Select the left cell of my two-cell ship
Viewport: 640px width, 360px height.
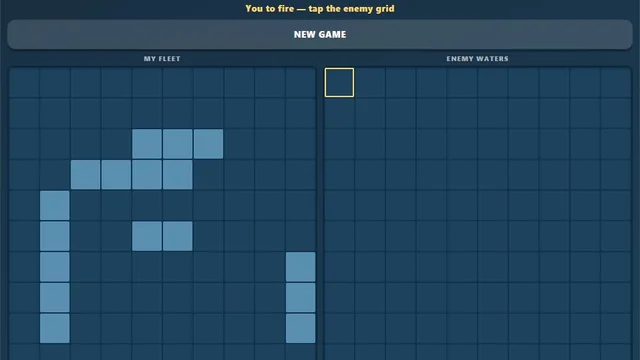point(147,236)
